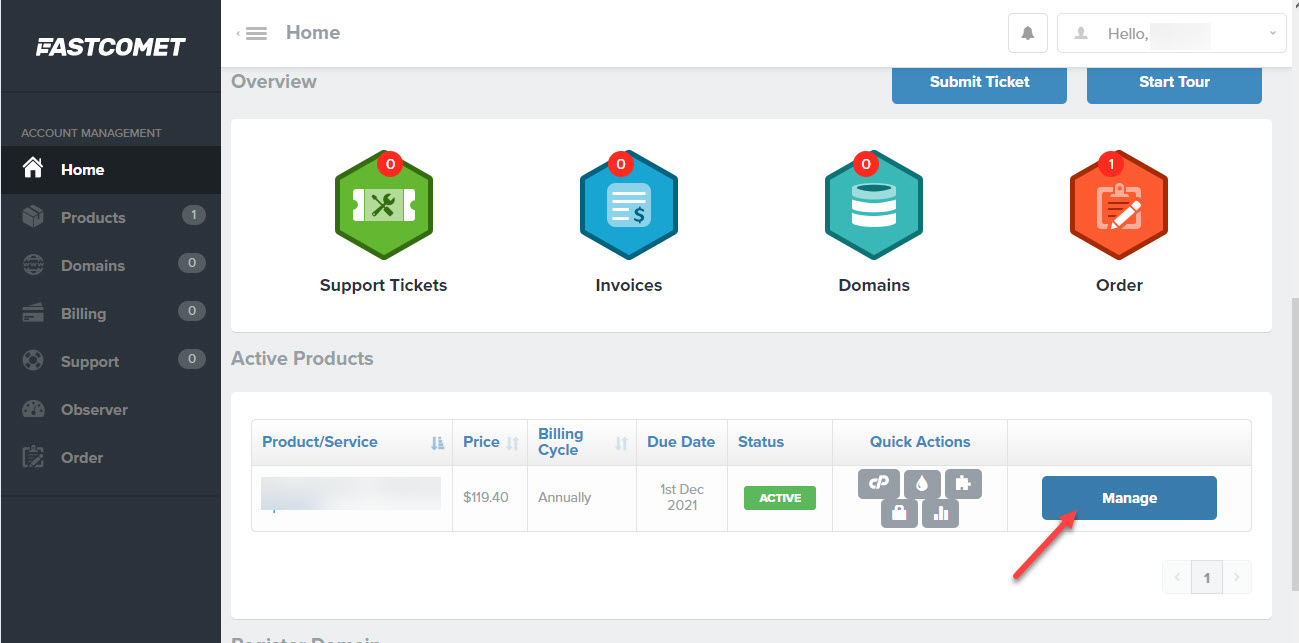Viewport: 1299px width, 643px height.
Task: Select Home in the sidebar menu
Action: (110, 169)
